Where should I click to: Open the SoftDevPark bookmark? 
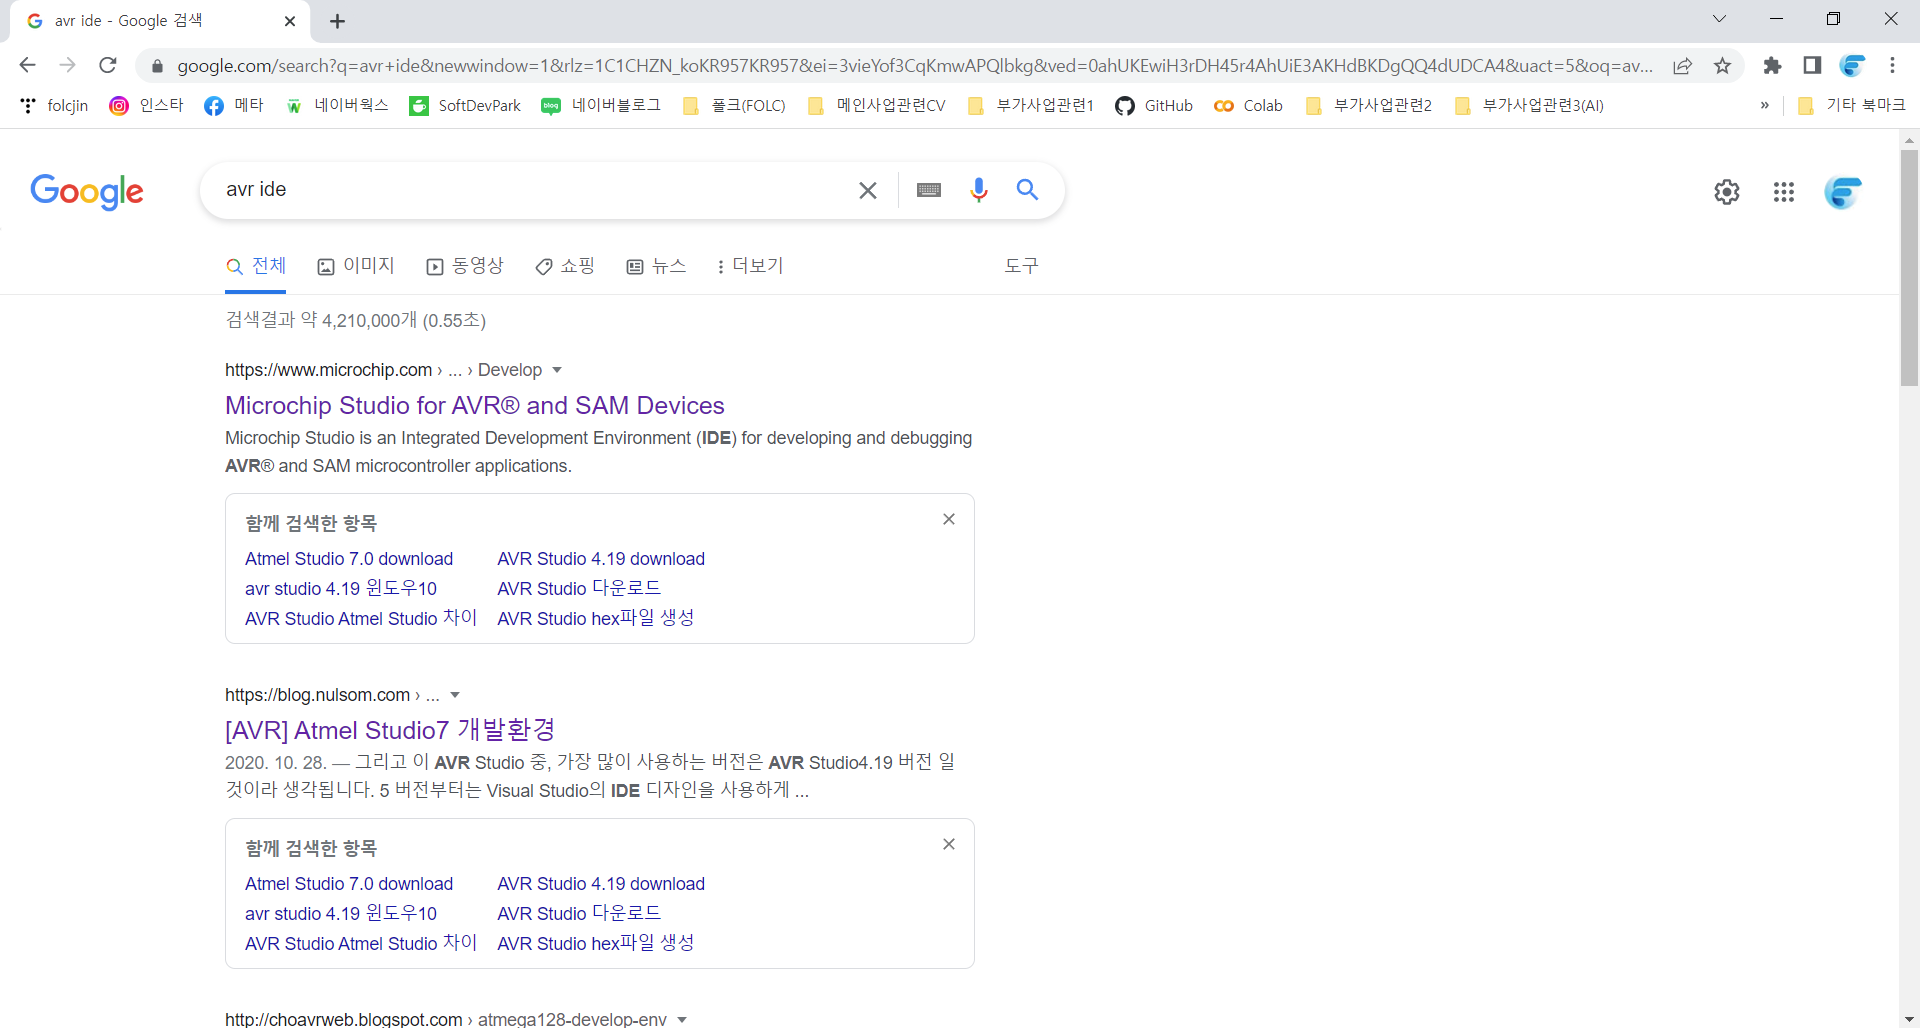(465, 106)
